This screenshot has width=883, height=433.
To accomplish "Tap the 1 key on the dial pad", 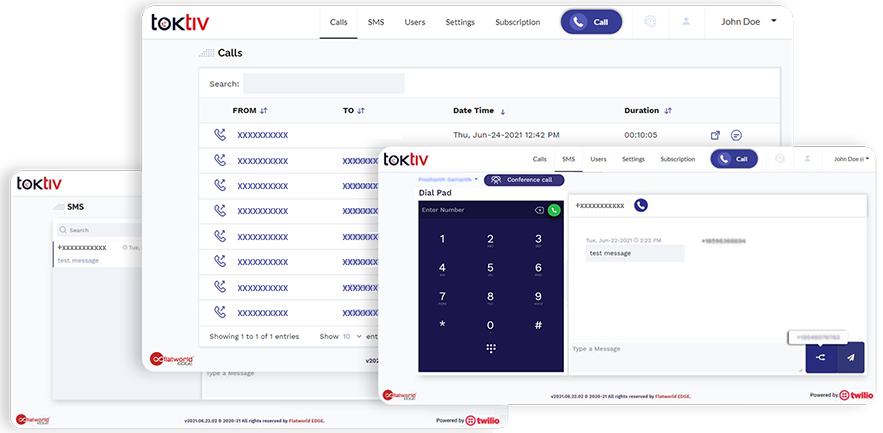I will pyautogui.click(x=442, y=239).
